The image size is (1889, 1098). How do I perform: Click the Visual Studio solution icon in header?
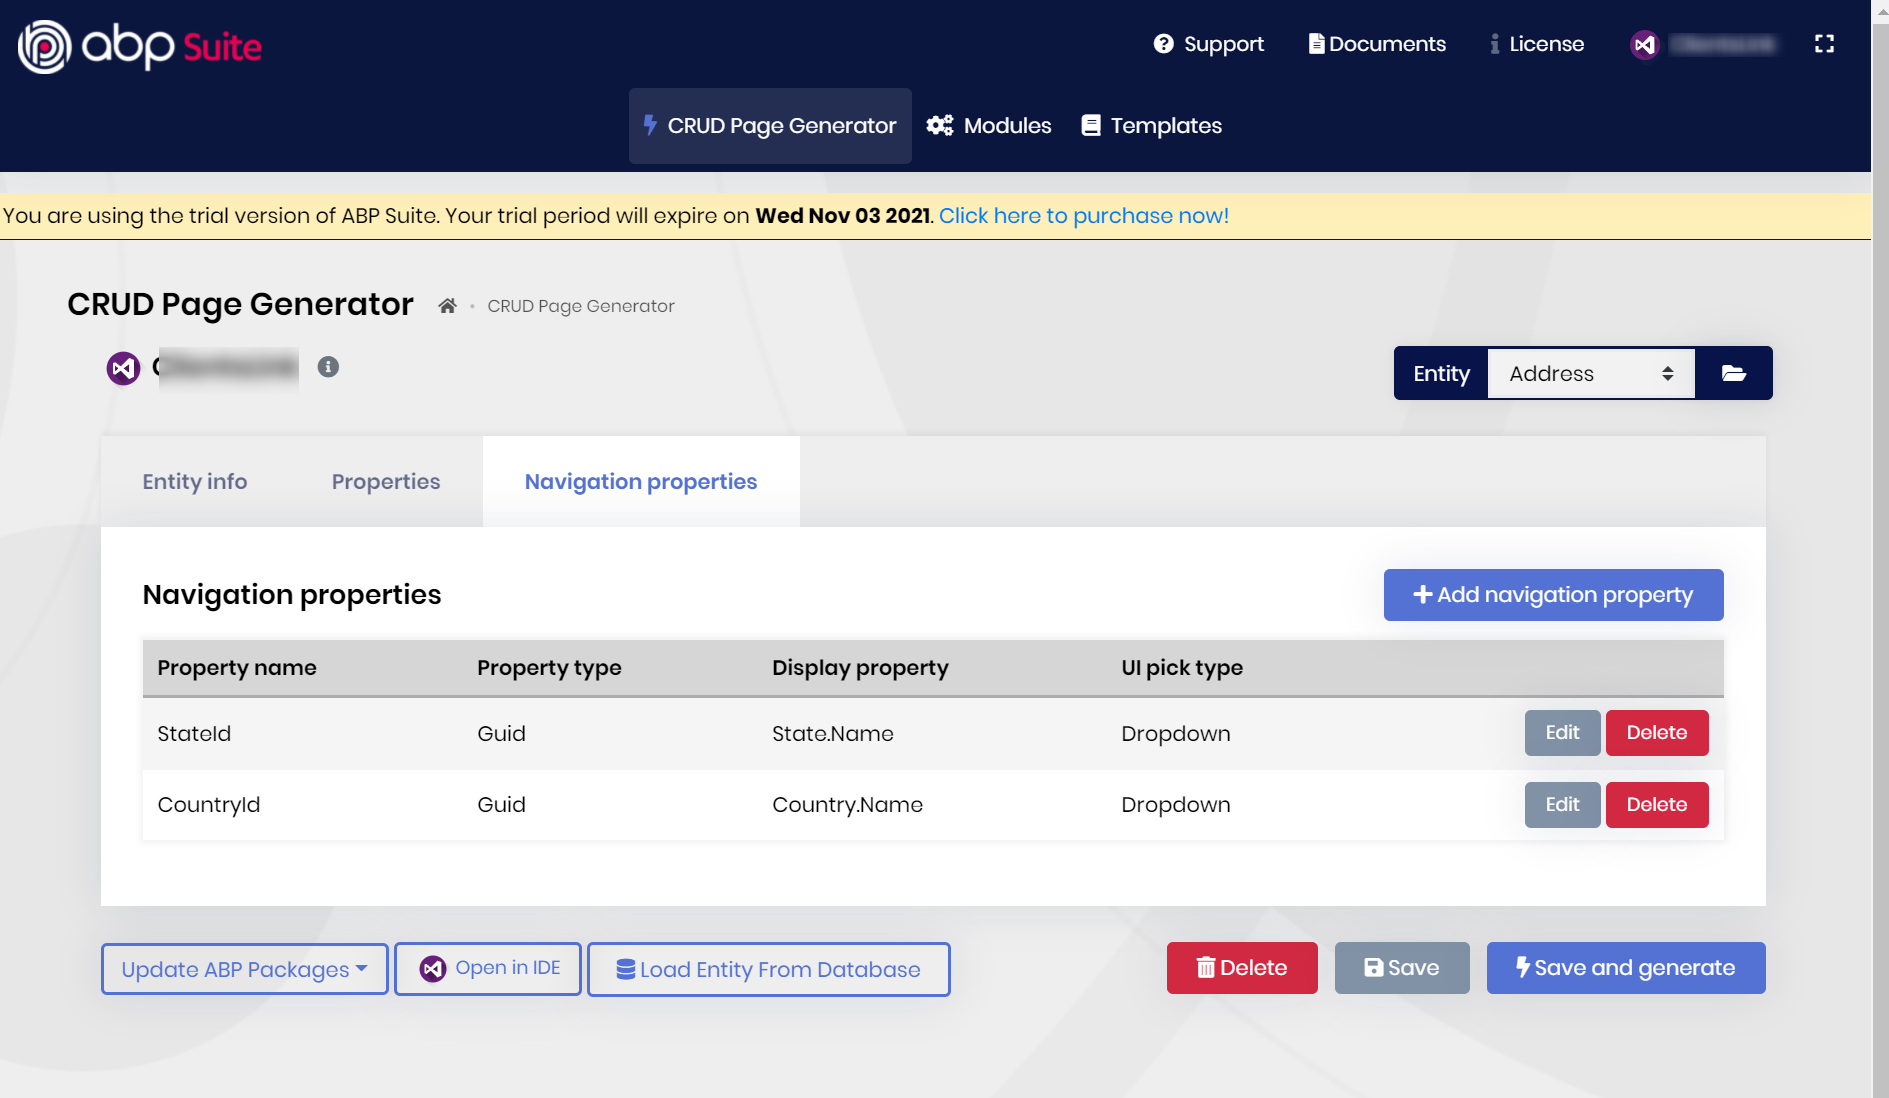pyautogui.click(x=1645, y=44)
